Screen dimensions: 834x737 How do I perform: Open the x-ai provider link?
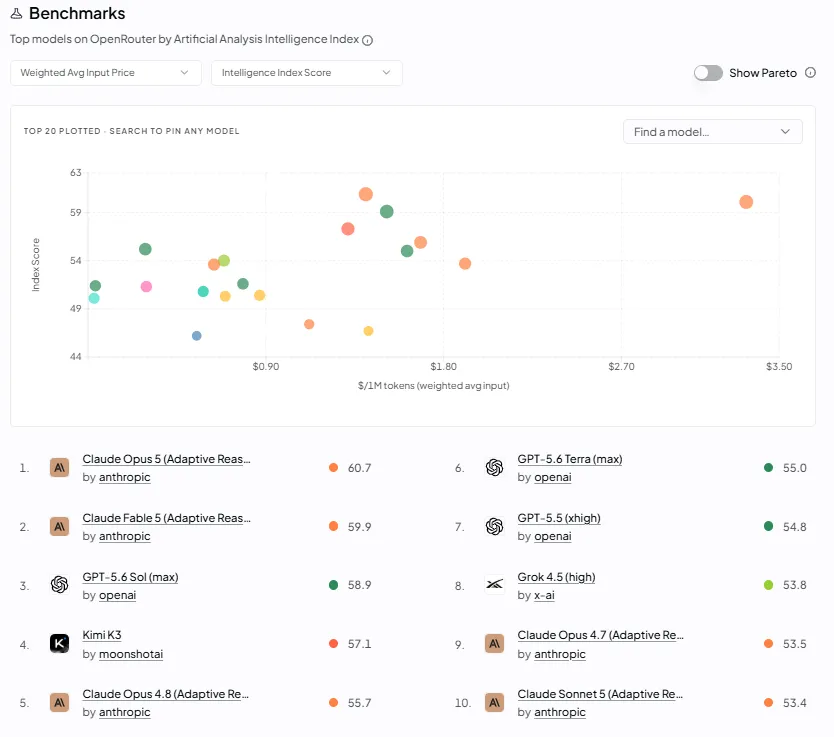tap(544, 596)
